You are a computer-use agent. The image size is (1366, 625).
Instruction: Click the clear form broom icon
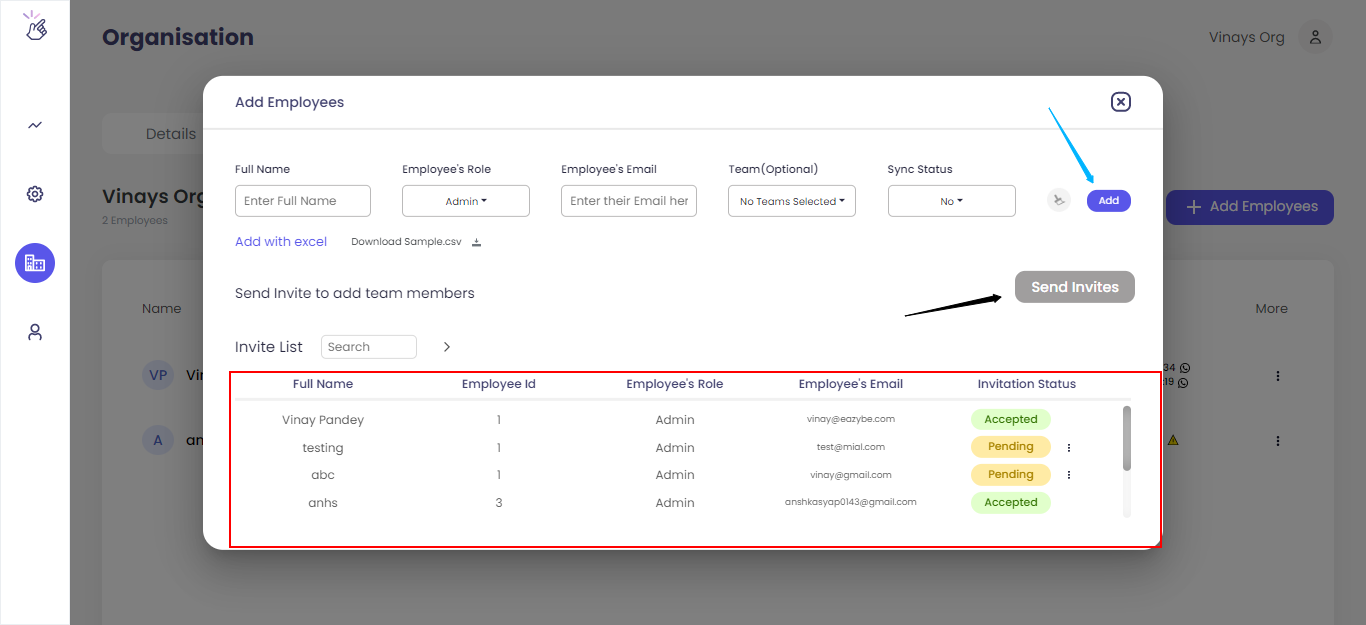click(1059, 201)
